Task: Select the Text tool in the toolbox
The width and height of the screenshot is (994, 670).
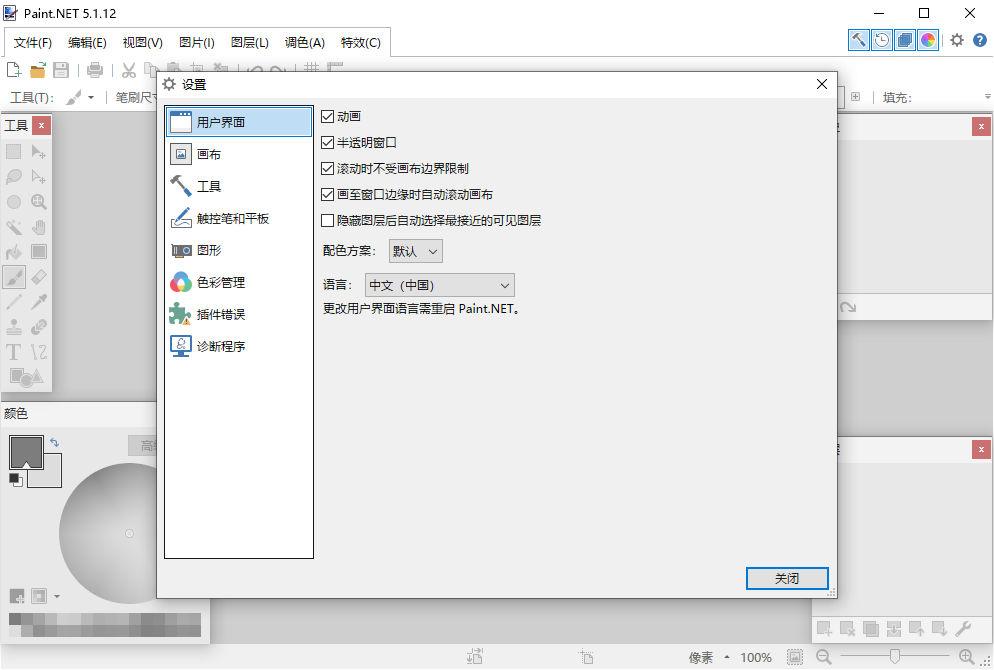Action: click(13, 351)
